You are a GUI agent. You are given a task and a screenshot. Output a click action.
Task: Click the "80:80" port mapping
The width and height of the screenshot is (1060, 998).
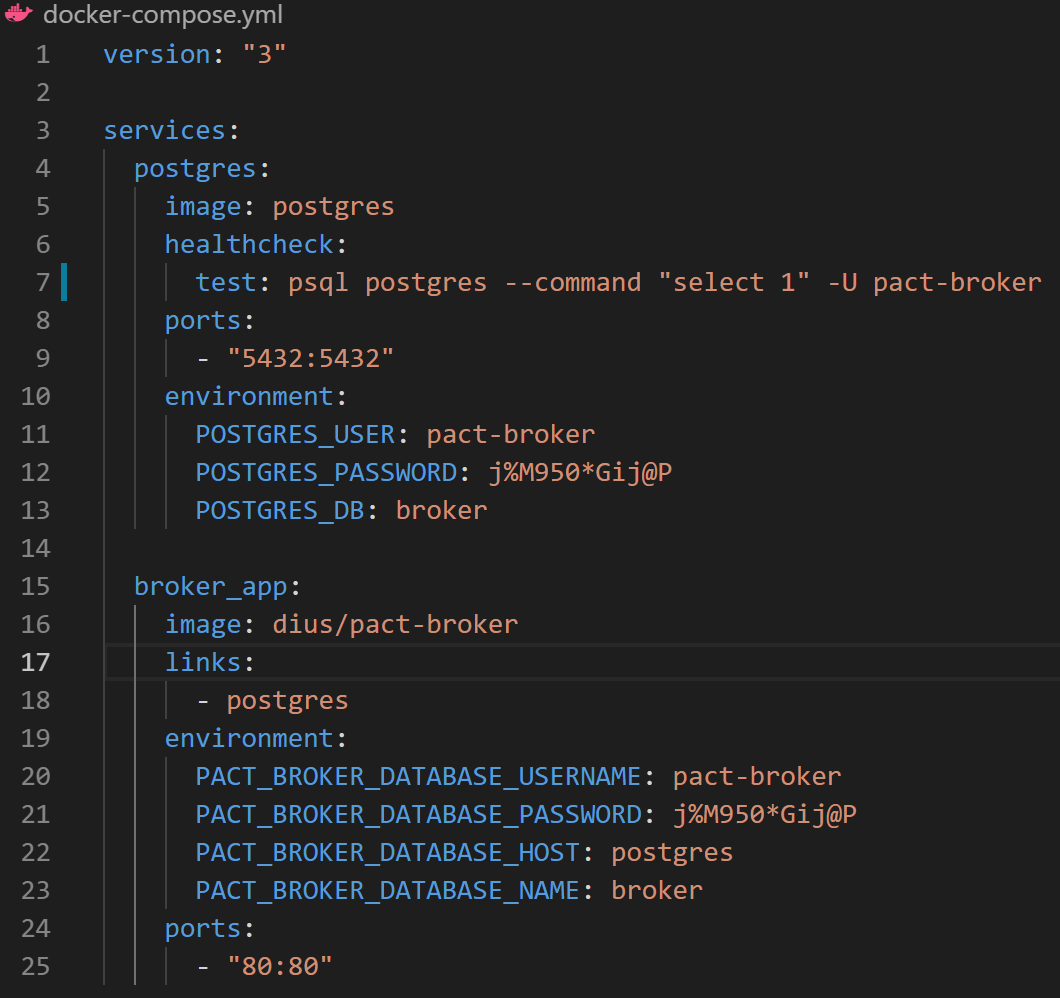[280, 966]
